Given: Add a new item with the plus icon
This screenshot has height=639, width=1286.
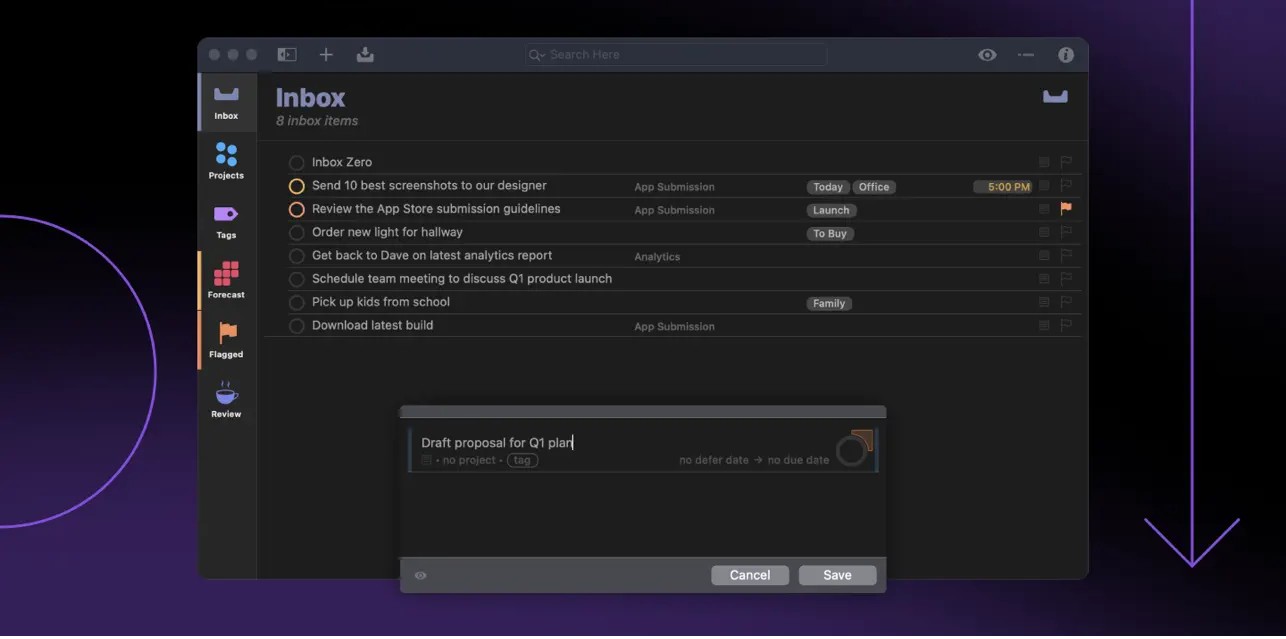Looking at the screenshot, I should tap(326, 55).
